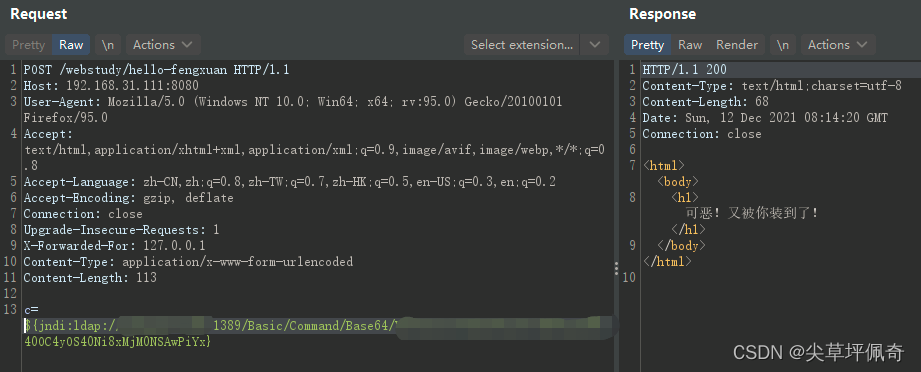Switch Response view to Raw
Image resolution: width=921 pixels, height=372 pixels.
point(690,45)
